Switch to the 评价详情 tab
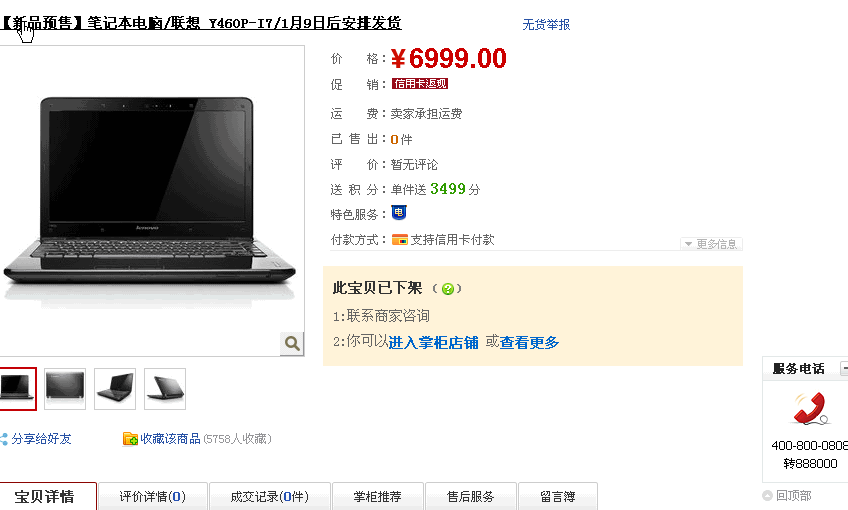This screenshot has height=510, width=848. pos(153,496)
